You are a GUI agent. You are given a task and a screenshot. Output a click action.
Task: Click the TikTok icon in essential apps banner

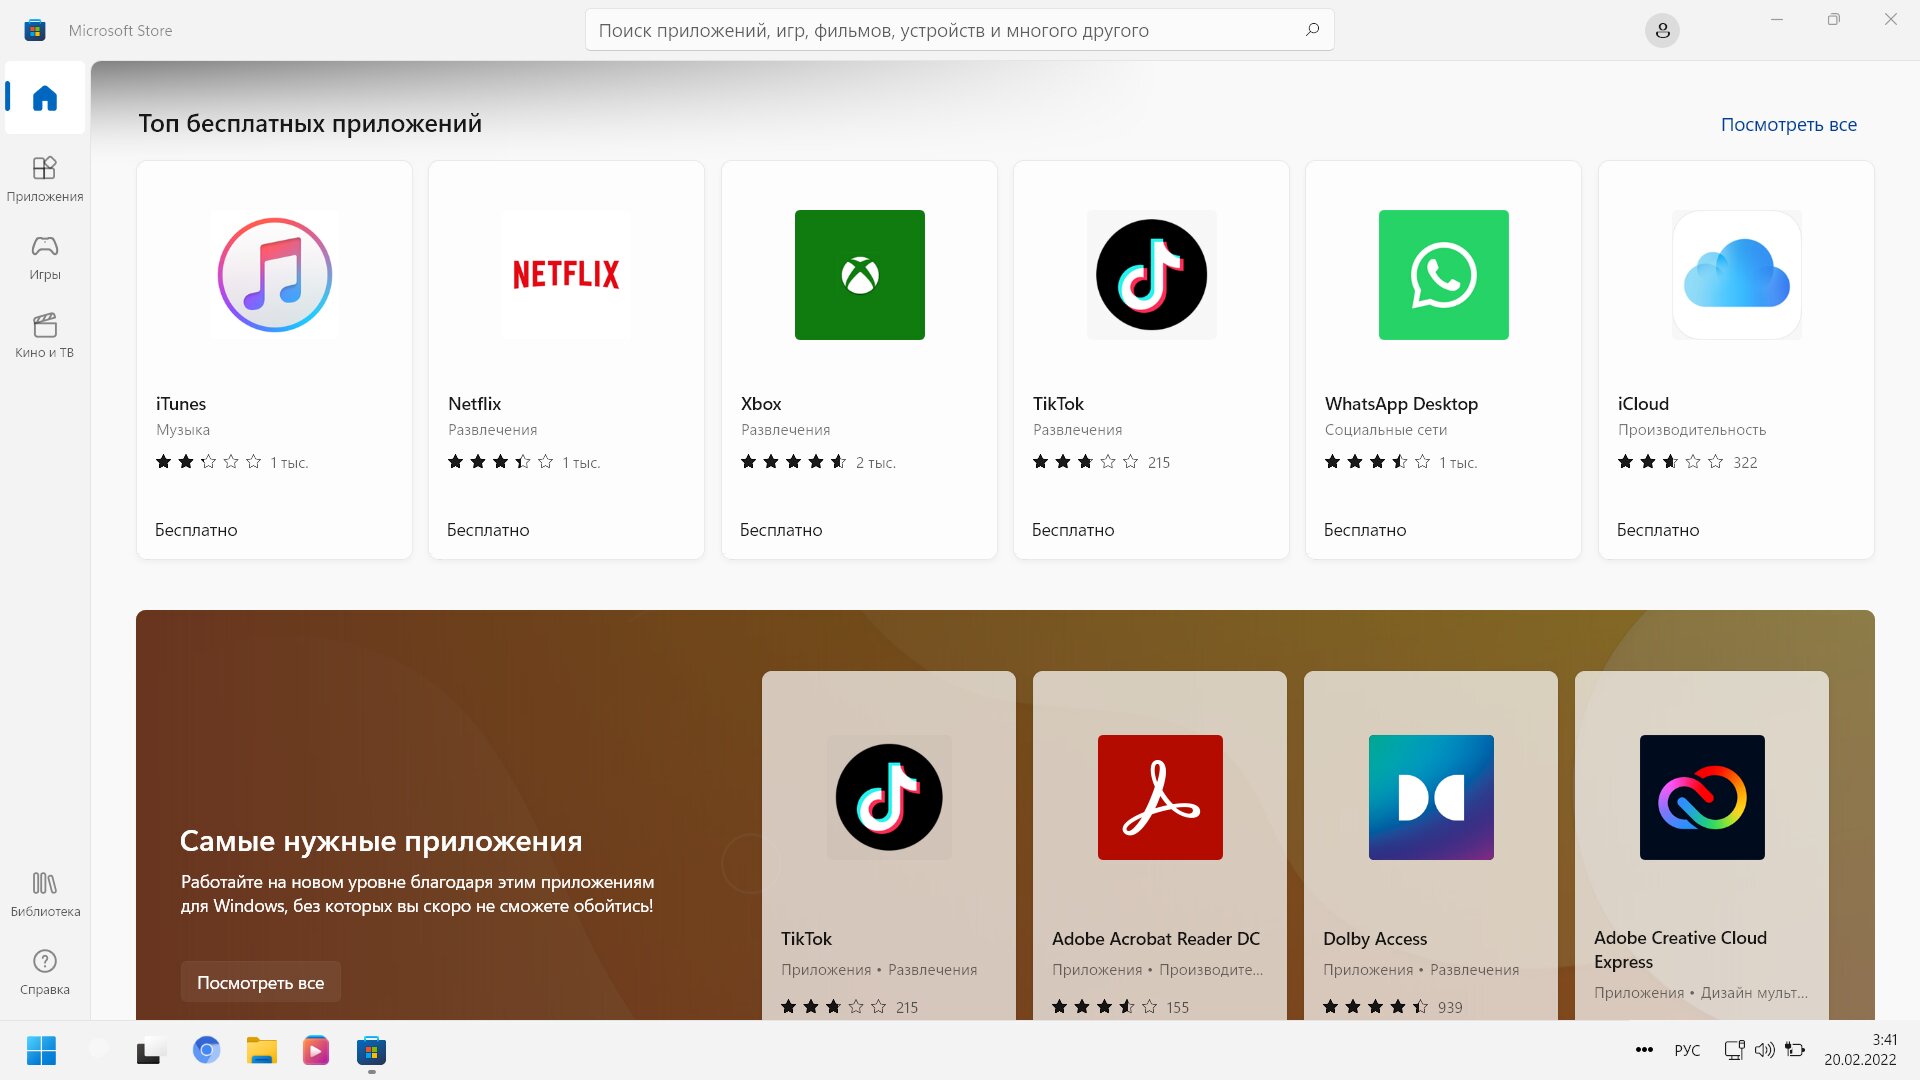[x=889, y=797]
